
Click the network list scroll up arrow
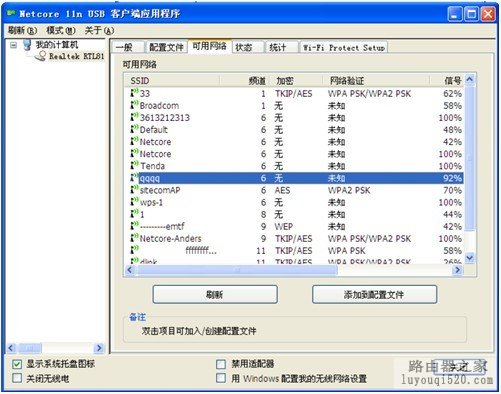(x=470, y=79)
